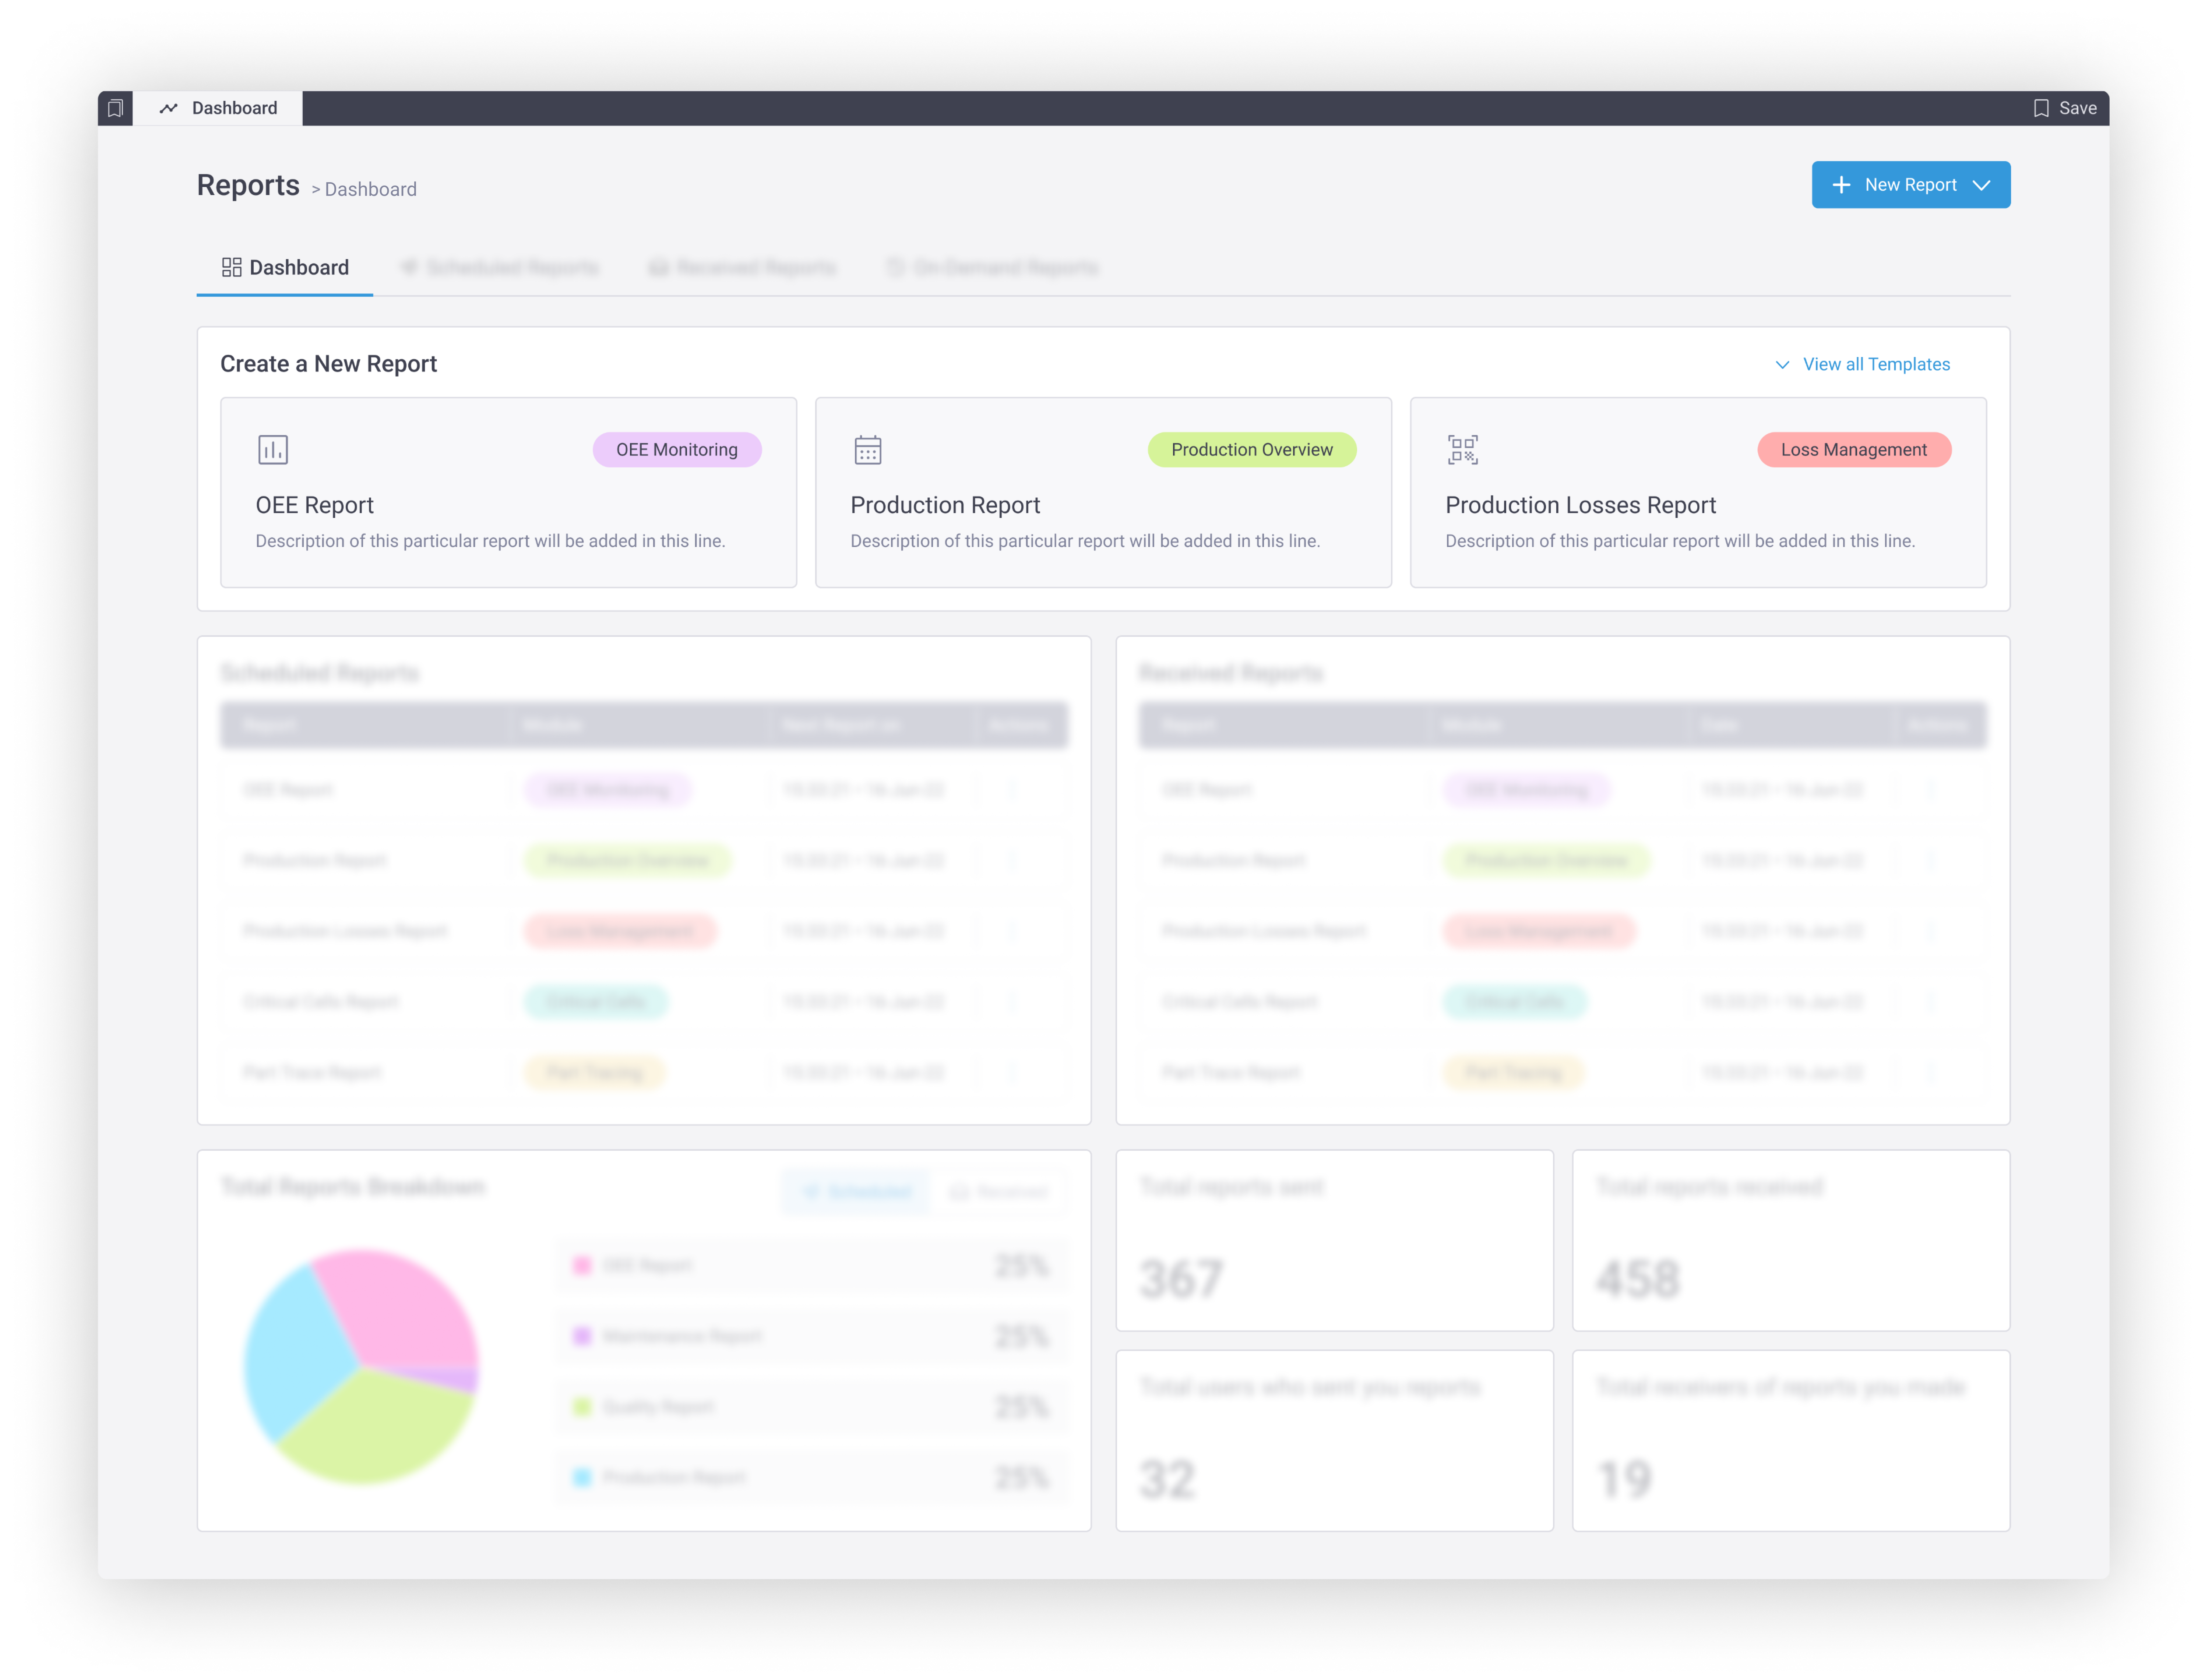Click the Reports page heading
Viewport: 2205px width, 1680px height.
248,185
